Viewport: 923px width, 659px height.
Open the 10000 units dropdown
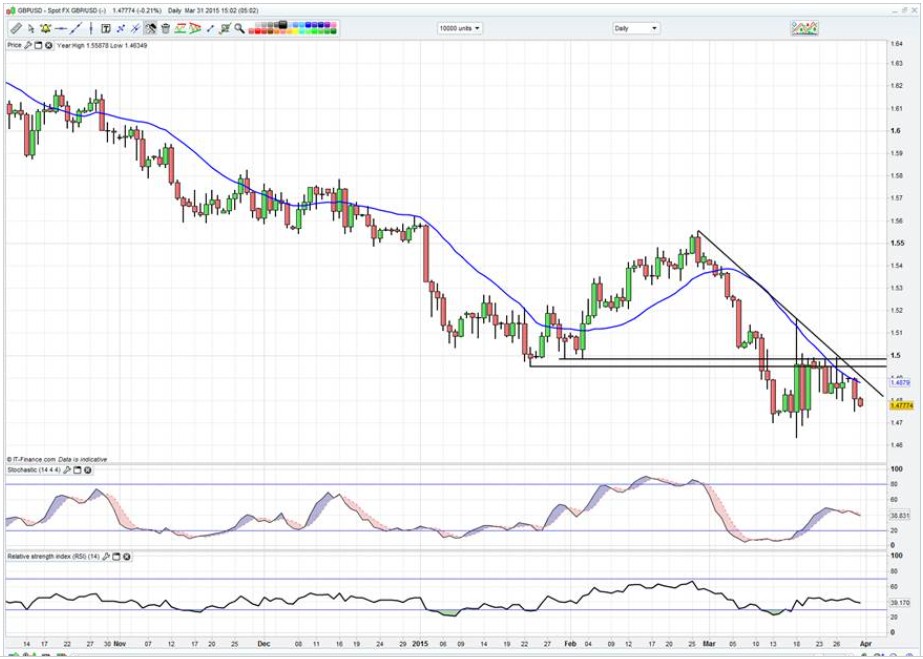459,28
